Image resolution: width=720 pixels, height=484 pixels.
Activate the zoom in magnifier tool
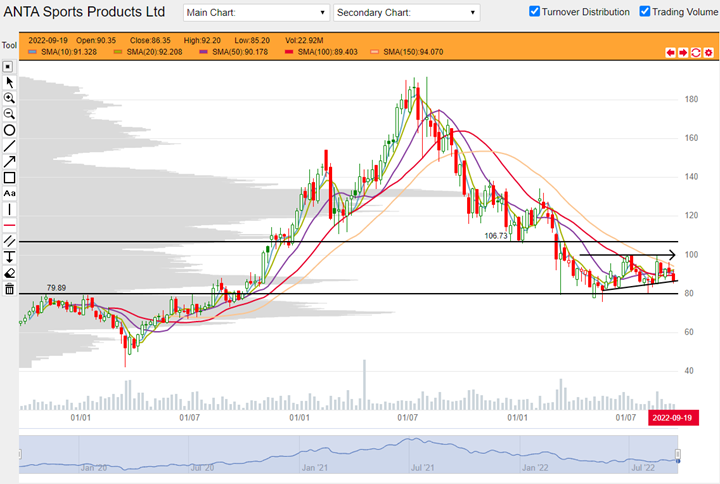[x=9, y=98]
